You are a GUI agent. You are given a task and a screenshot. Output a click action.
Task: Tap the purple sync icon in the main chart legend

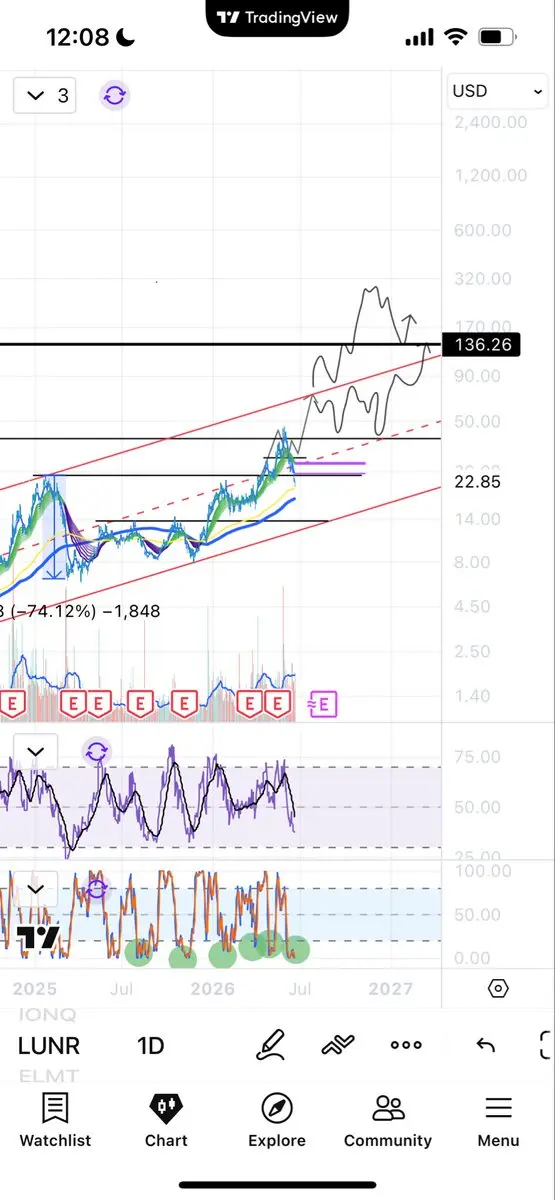point(114,96)
